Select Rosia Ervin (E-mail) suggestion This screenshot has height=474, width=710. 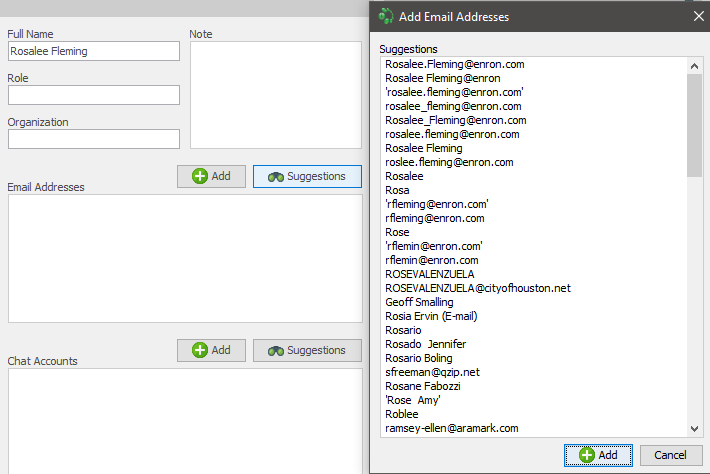(431, 316)
